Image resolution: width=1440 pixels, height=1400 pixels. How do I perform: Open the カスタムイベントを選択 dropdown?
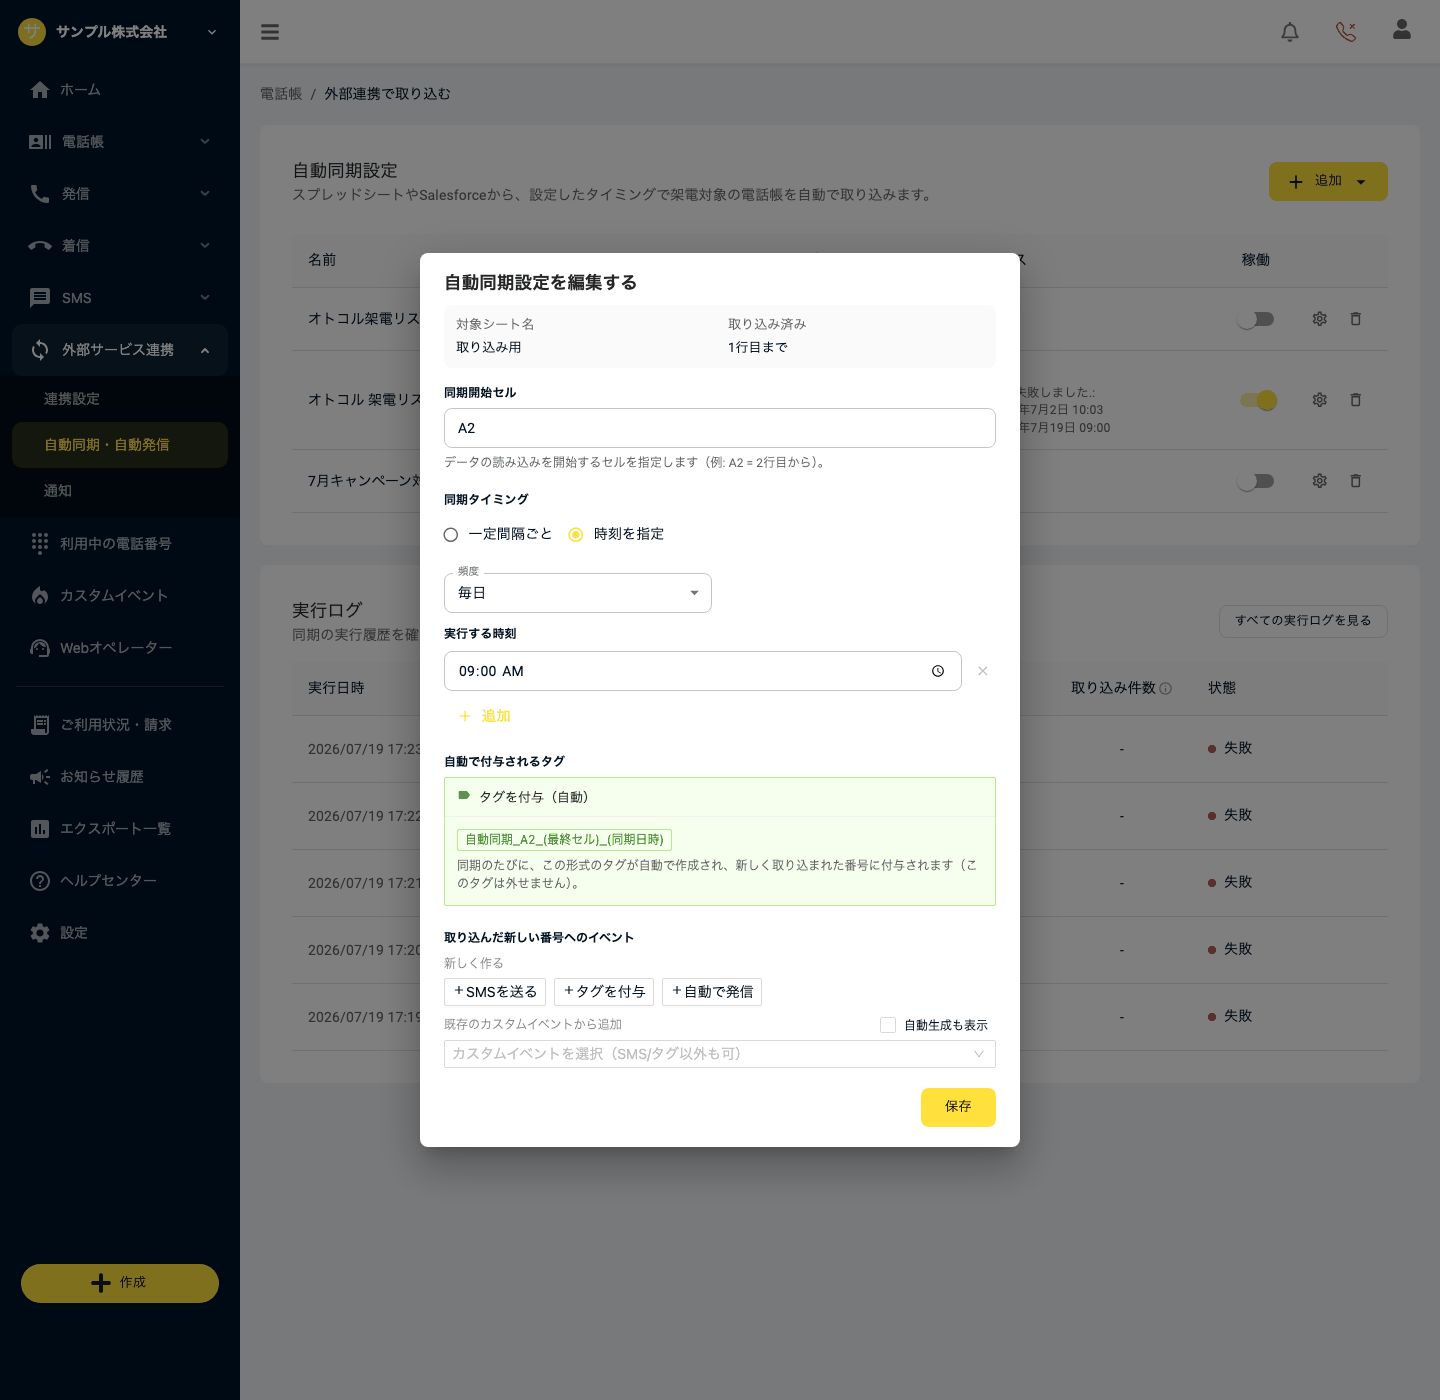click(x=720, y=1054)
